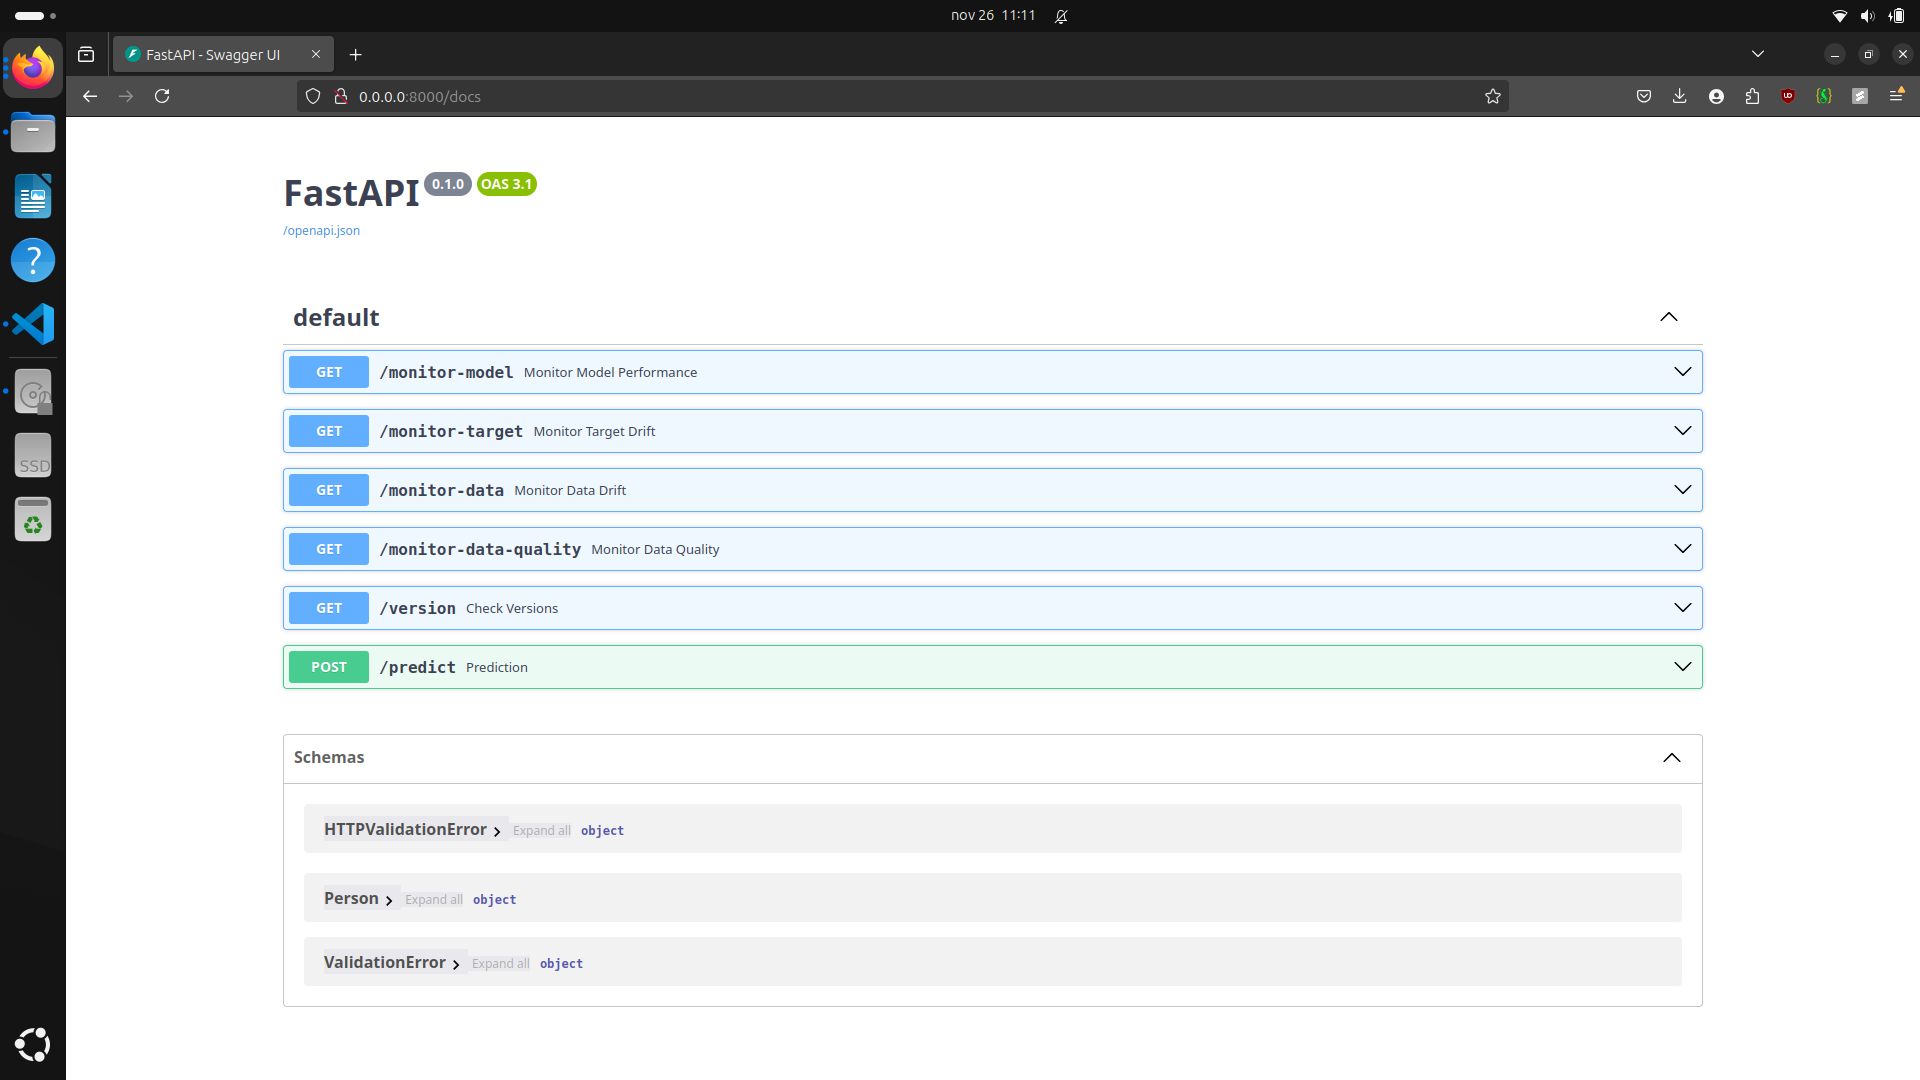The height and width of the screenshot is (1080, 1920).
Task: Collapse the default section chevron
Action: [x=1669, y=317]
